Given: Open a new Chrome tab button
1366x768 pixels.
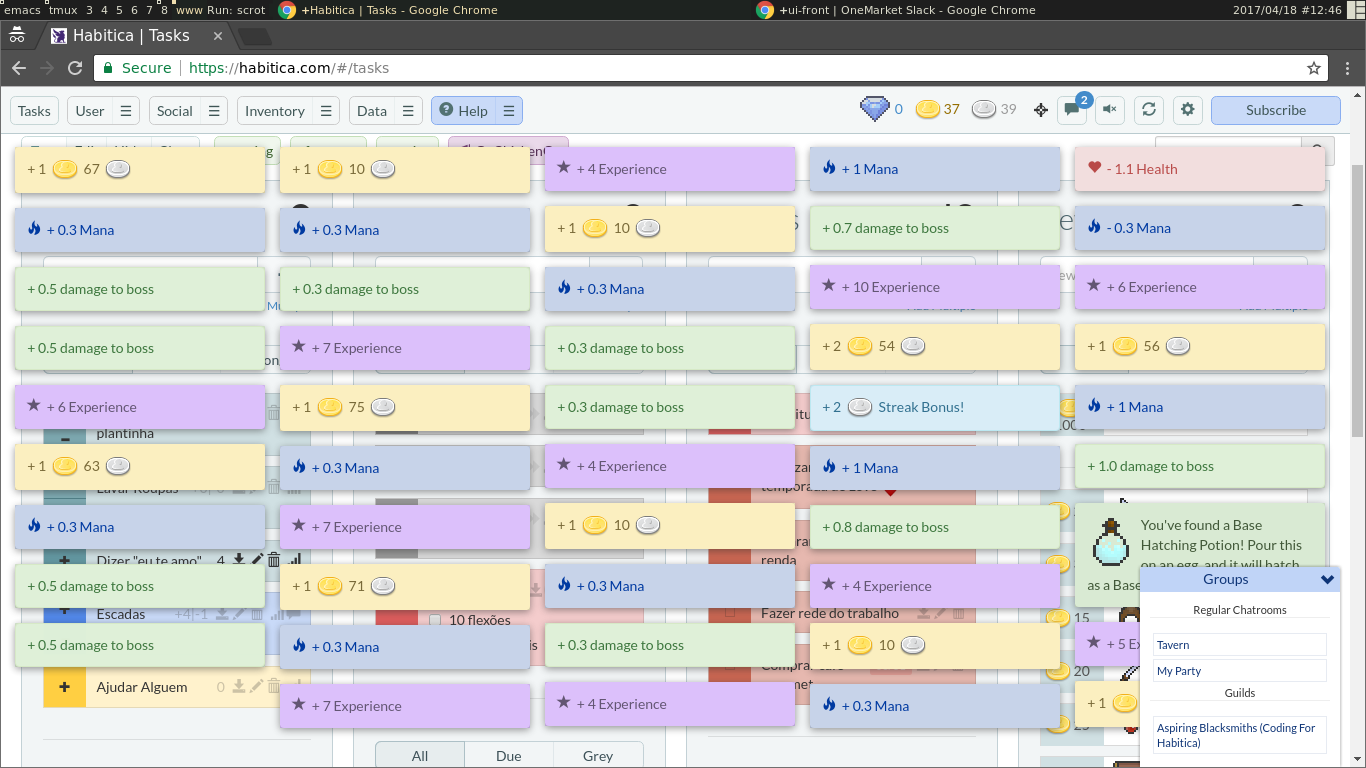Looking at the screenshot, I should click(x=256, y=37).
